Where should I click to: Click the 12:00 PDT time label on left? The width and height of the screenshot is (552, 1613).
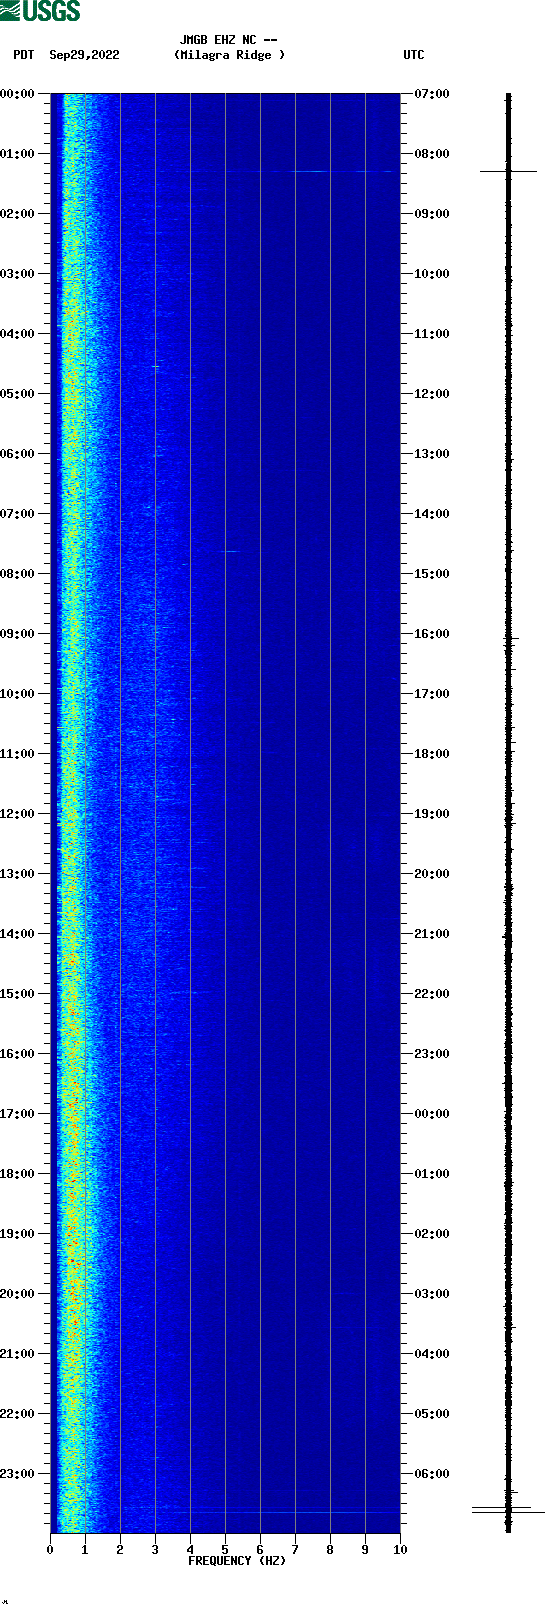click(x=18, y=814)
